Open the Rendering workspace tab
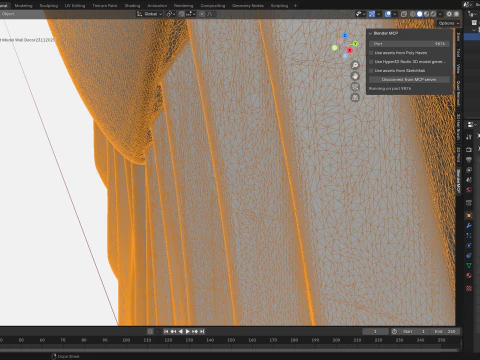480x360 pixels. pos(183,6)
